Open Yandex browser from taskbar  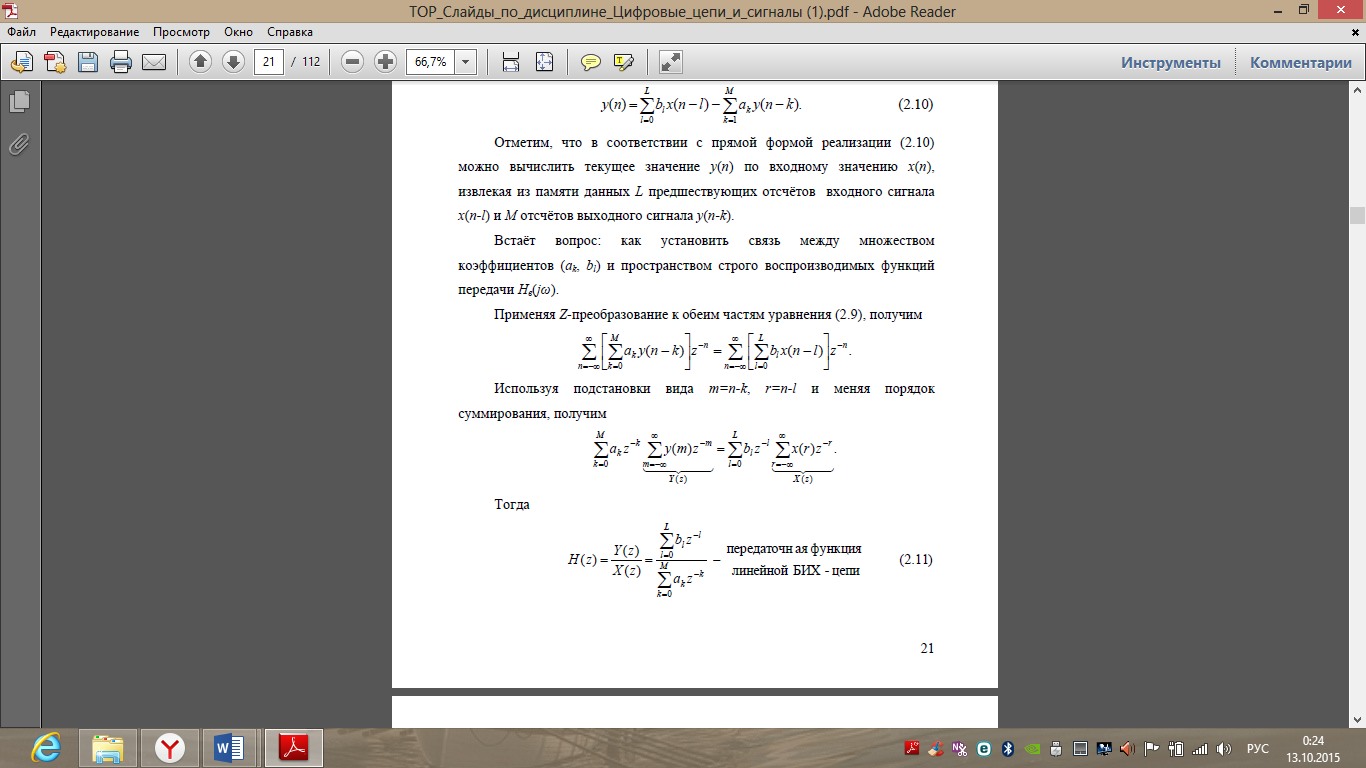point(169,747)
